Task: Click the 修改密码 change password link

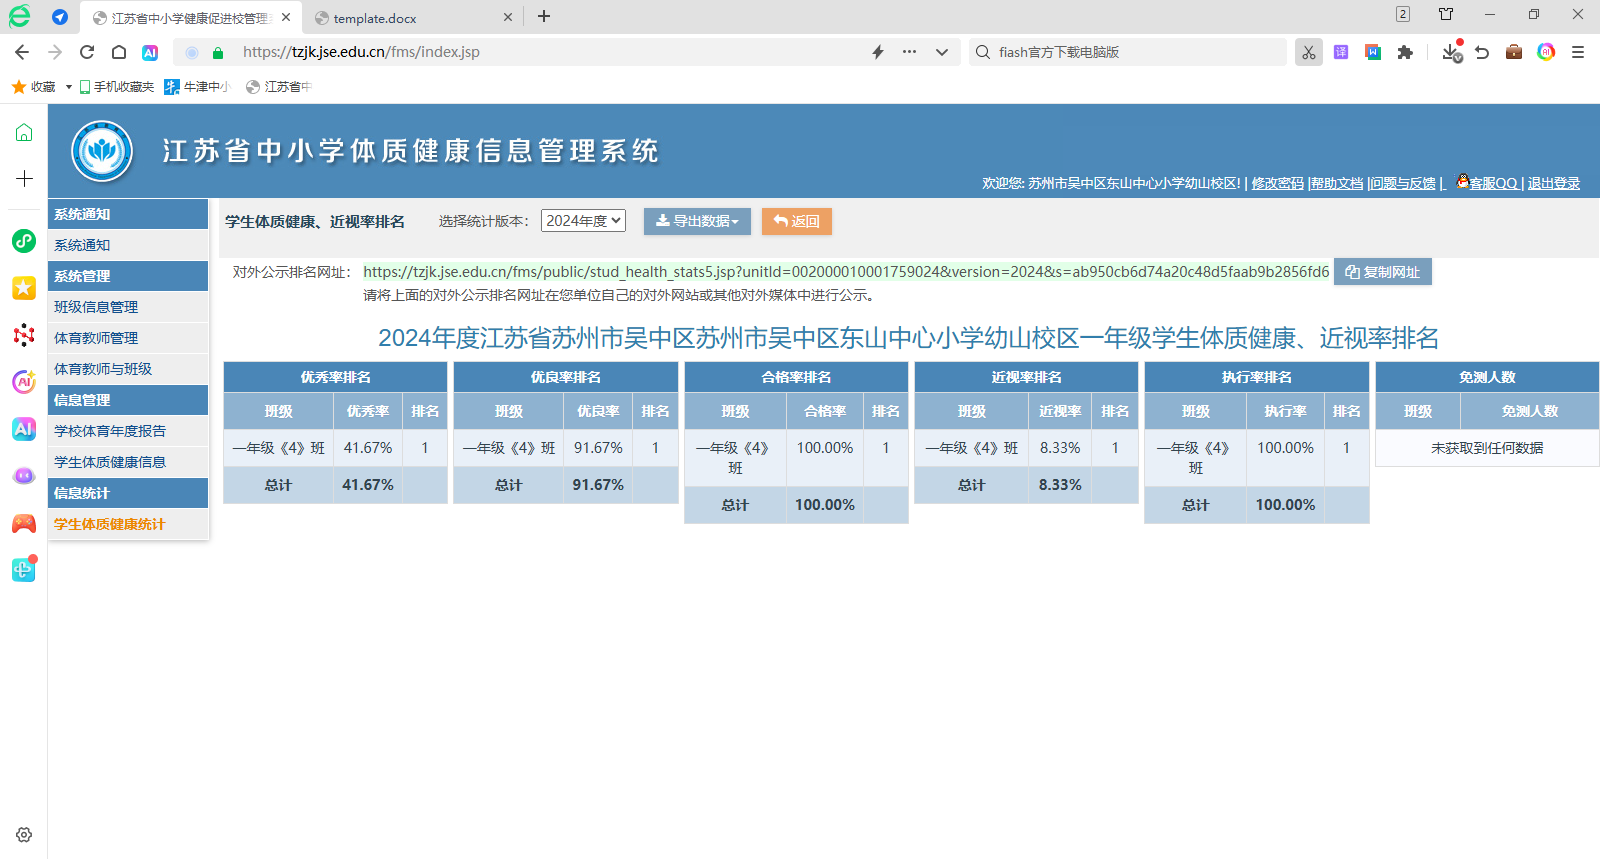Action: pos(1277,183)
